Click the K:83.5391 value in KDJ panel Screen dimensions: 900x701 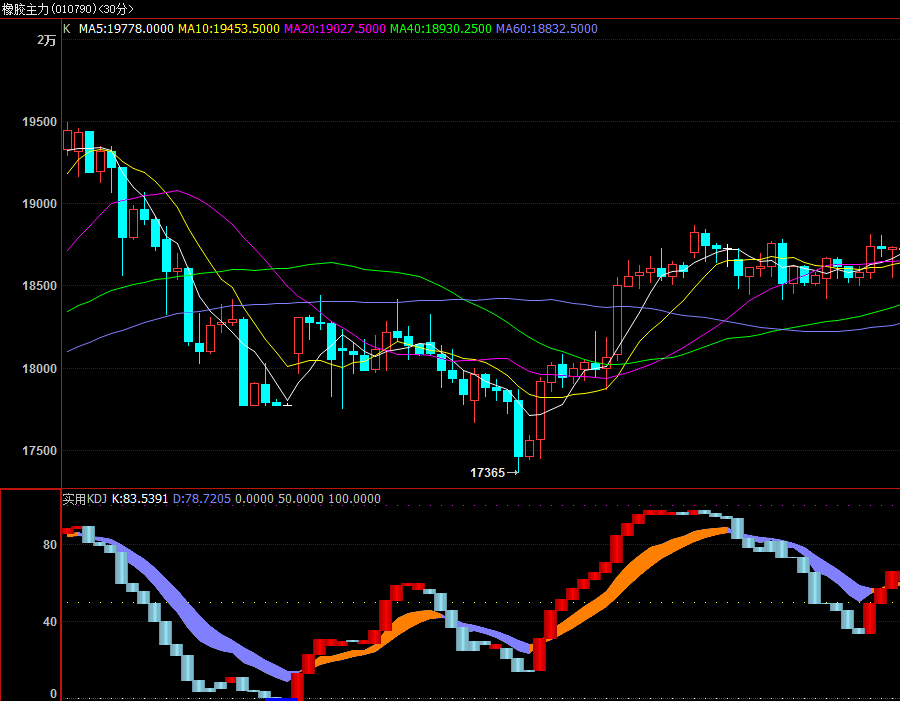[139, 499]
